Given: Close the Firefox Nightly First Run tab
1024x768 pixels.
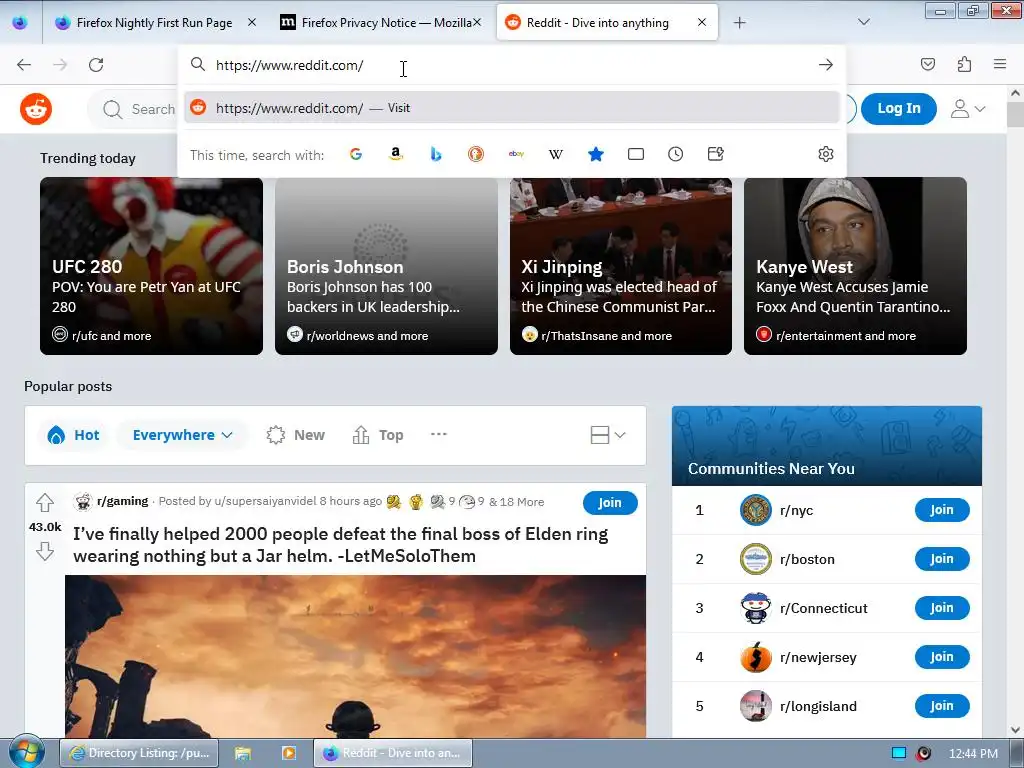Looking at the screenshot, I should (252, 23).
